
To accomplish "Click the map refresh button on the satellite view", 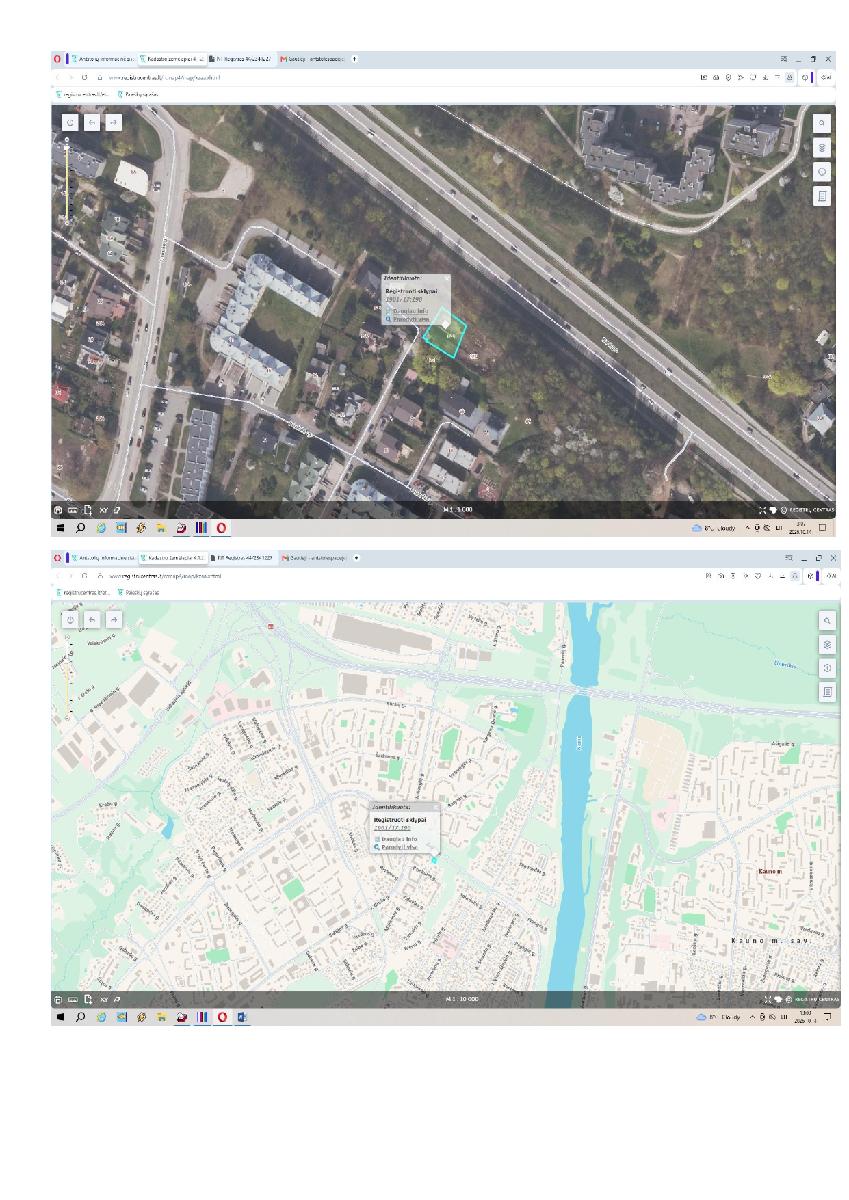I will point(70,122).
